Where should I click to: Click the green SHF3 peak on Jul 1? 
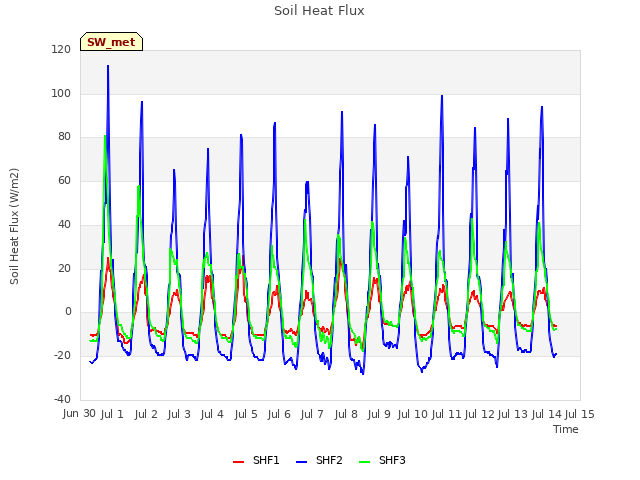(105, 136)
